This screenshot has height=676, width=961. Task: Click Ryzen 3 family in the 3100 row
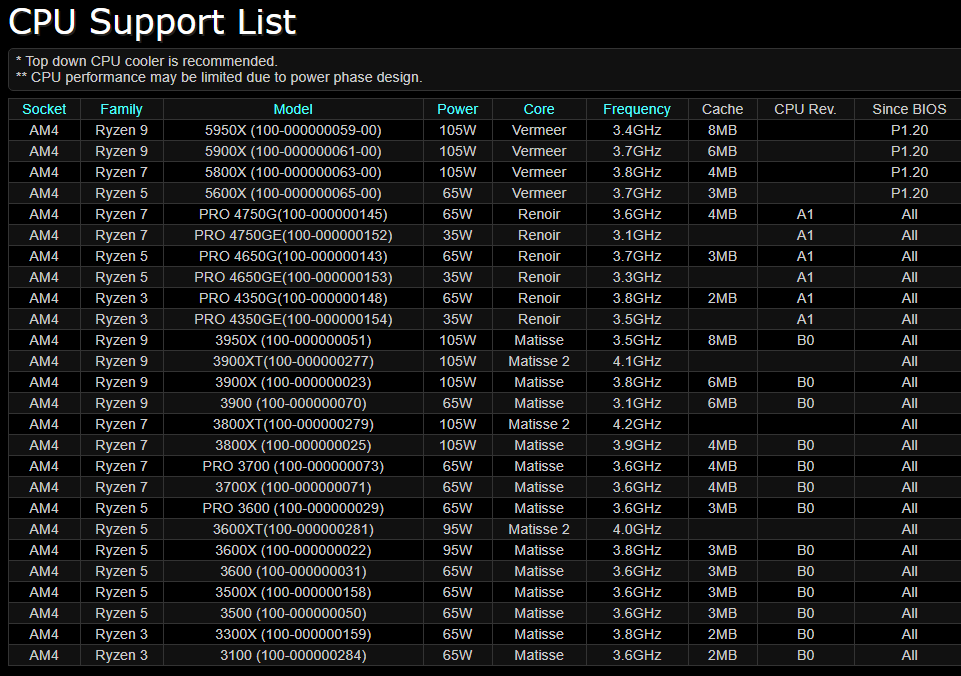121,655
